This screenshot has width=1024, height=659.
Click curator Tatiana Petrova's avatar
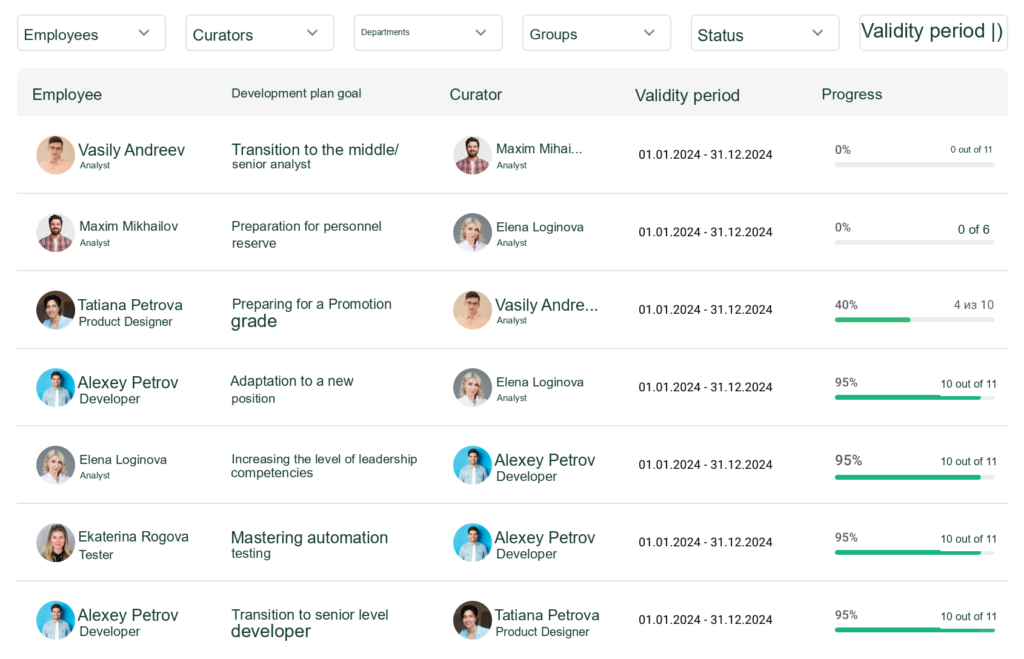(472, 620)
